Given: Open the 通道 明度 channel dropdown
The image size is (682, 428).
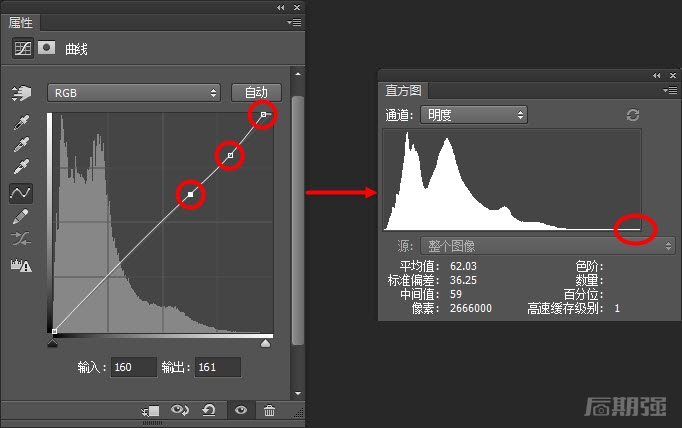Looking at the screenshot, I should [x=474, y=115].
